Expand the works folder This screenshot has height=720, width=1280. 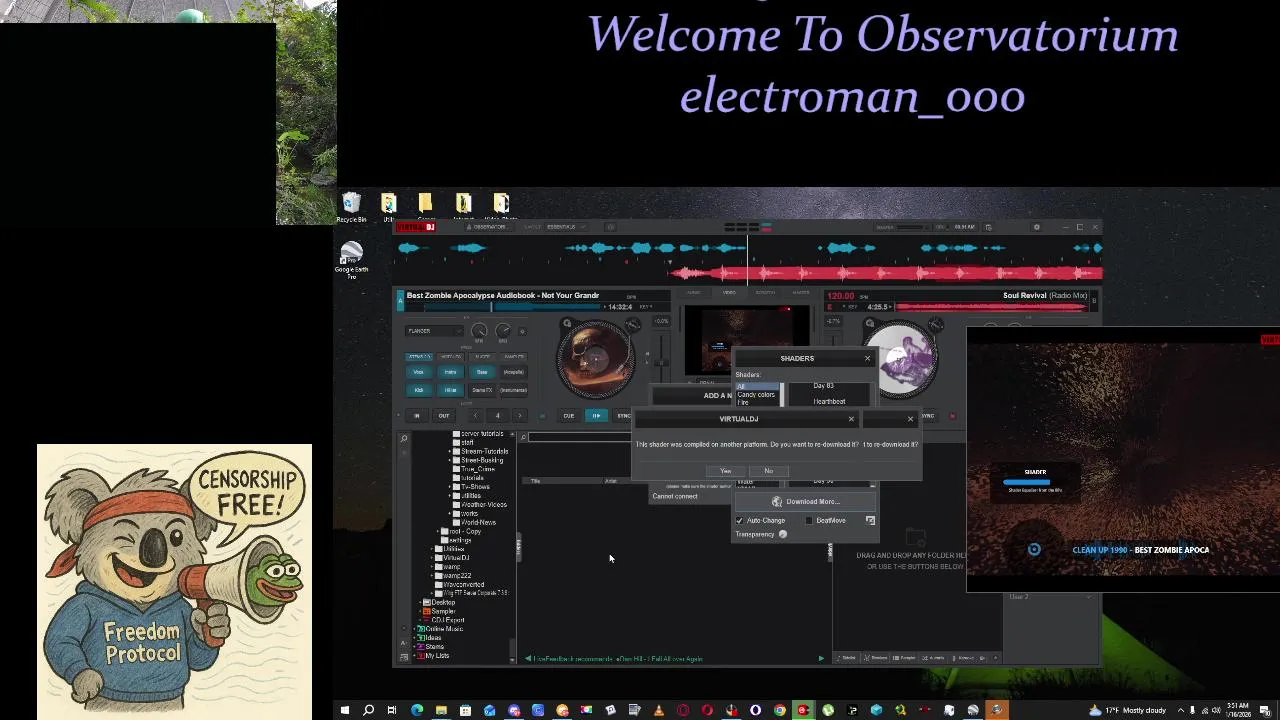(x=450, y=514)
